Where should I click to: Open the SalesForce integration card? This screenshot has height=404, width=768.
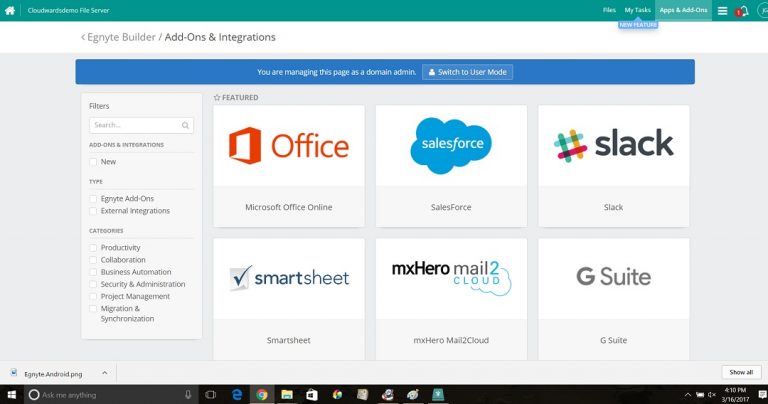click(x=451, y=166)
